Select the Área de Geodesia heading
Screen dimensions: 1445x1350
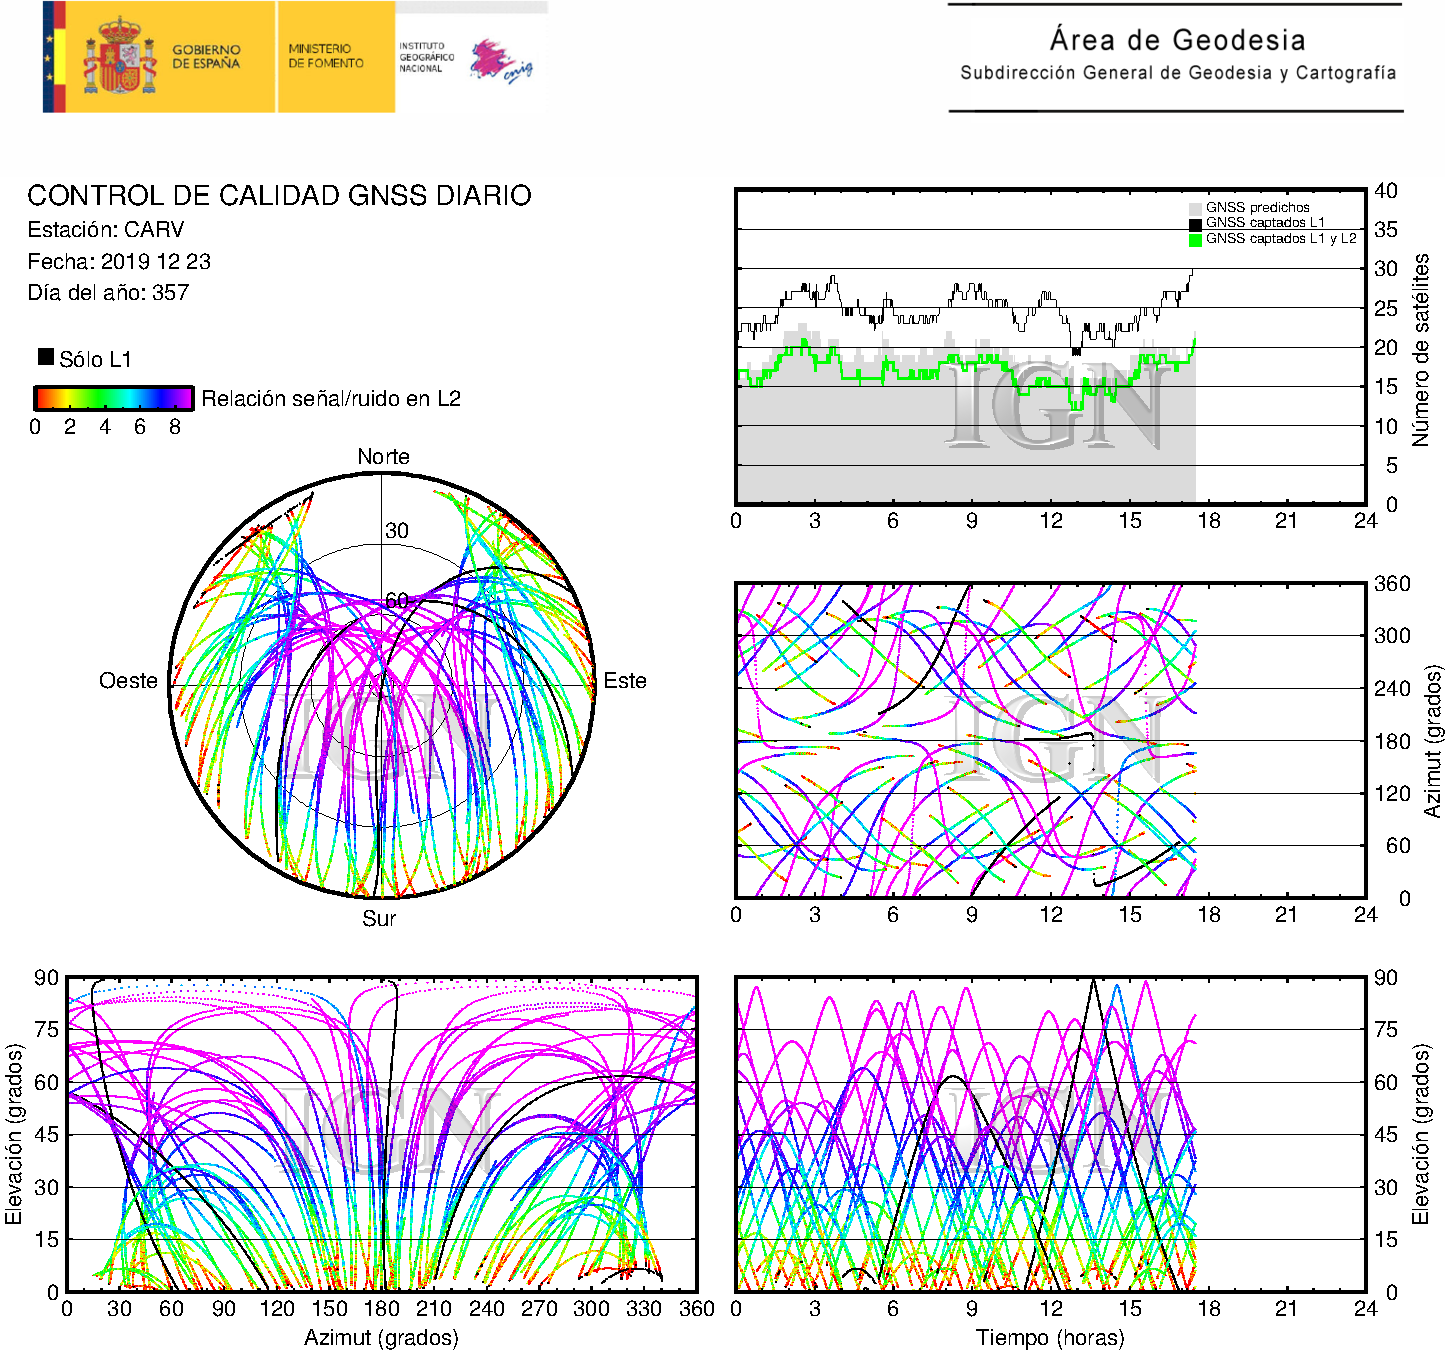(1177, 40)
